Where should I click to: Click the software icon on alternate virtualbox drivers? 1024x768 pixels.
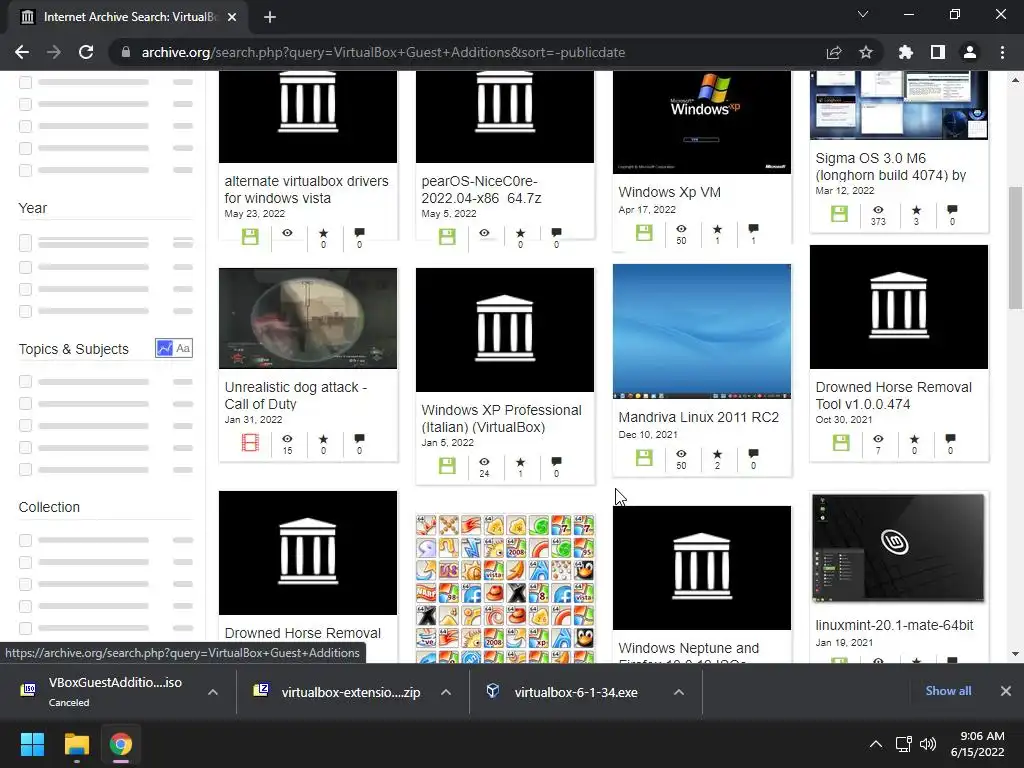point(250,236)
